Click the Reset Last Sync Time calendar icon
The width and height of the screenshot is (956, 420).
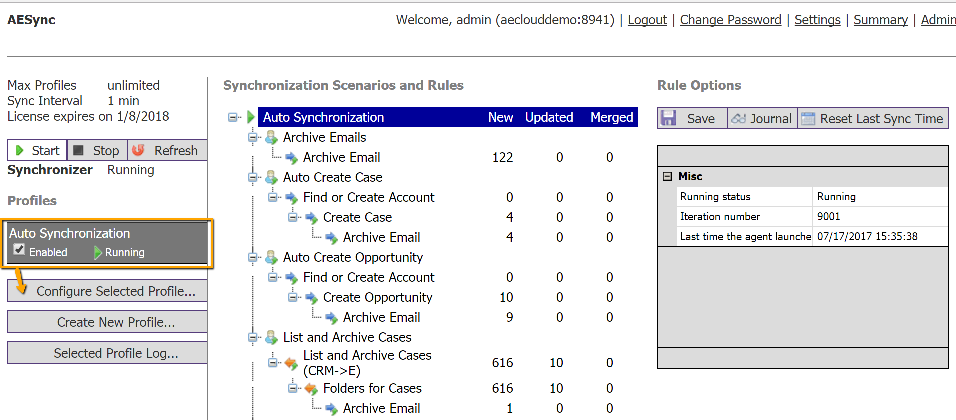click(x=808, y=118)
